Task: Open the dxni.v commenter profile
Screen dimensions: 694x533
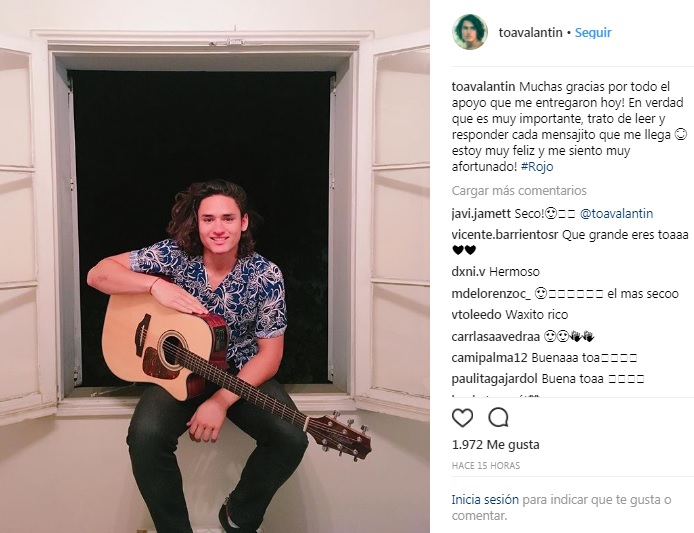Action: [x=468, y=272]
